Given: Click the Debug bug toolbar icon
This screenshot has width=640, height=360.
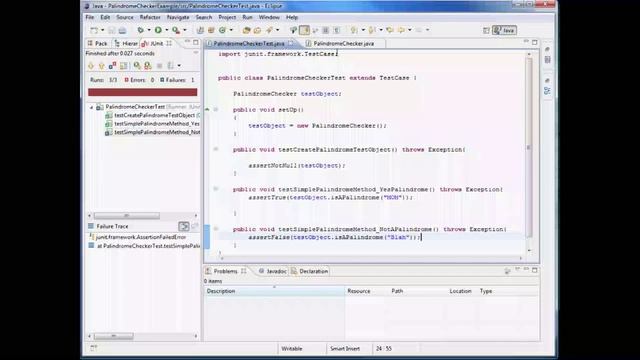Looking at the screenshot, I should pos(140,30).
